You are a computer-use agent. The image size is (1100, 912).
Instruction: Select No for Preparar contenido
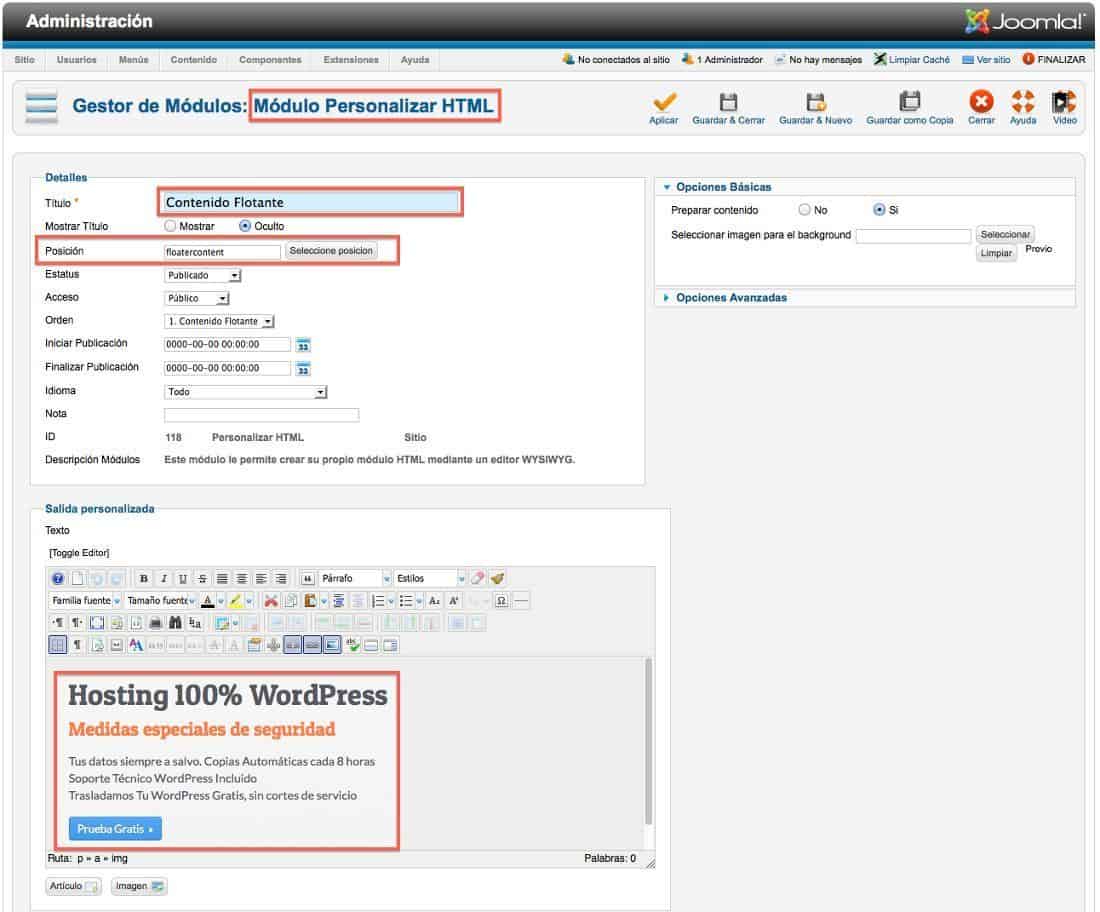[x=804, y=210]
